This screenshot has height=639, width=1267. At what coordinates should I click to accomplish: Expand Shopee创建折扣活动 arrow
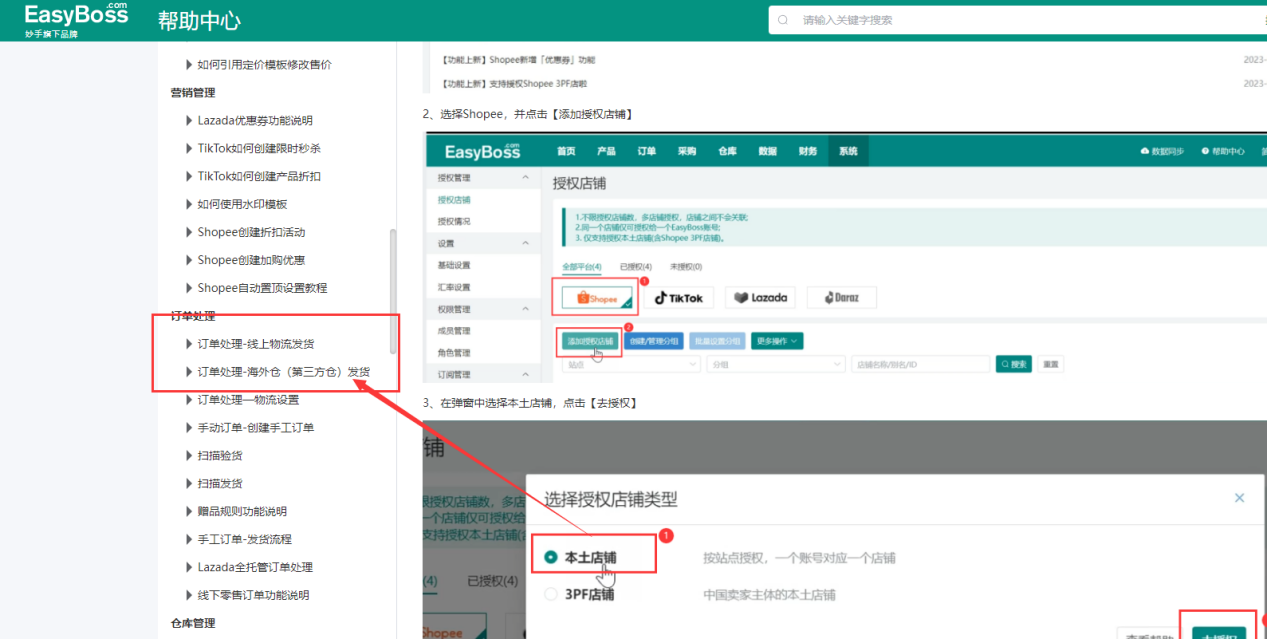pyautogui.click(x=189, y=232)
